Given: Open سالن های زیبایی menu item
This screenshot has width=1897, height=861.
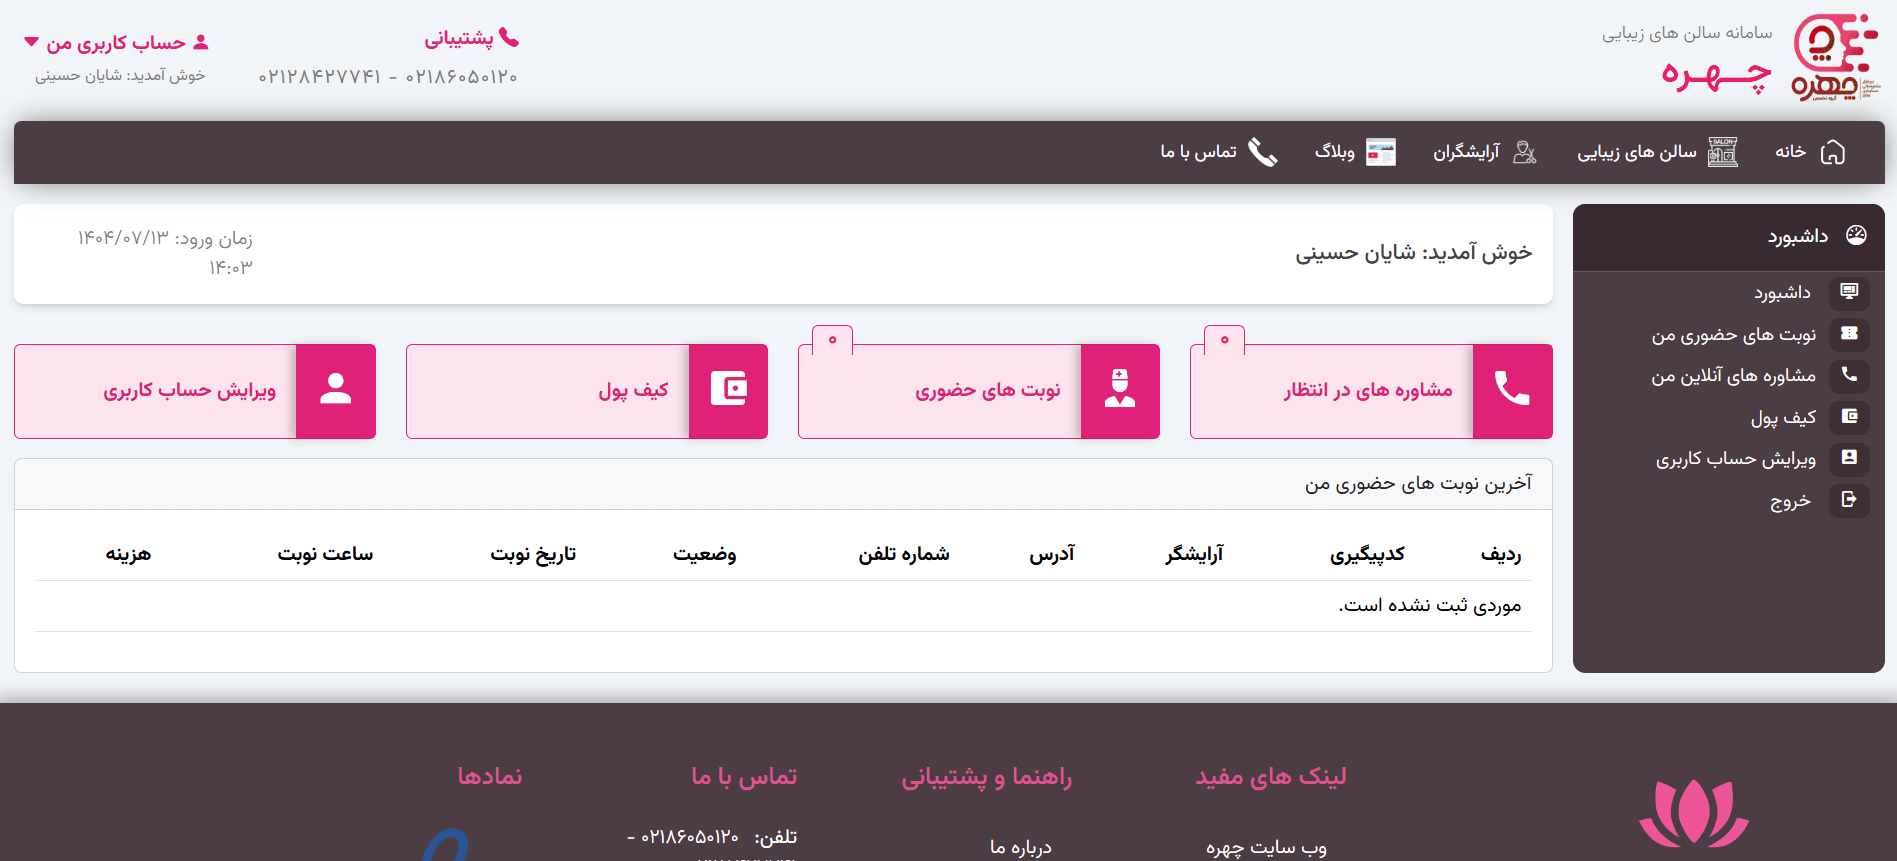Looking at the screenshot, I should (1637, 152).
